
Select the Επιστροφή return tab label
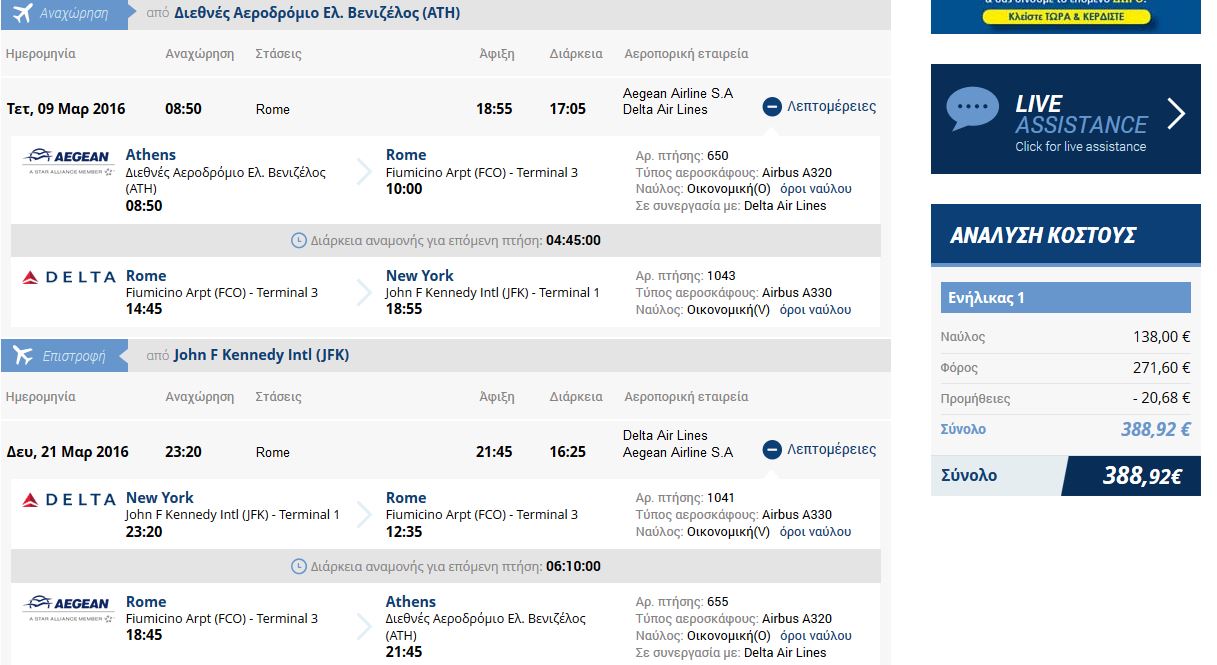pos(74,355)
